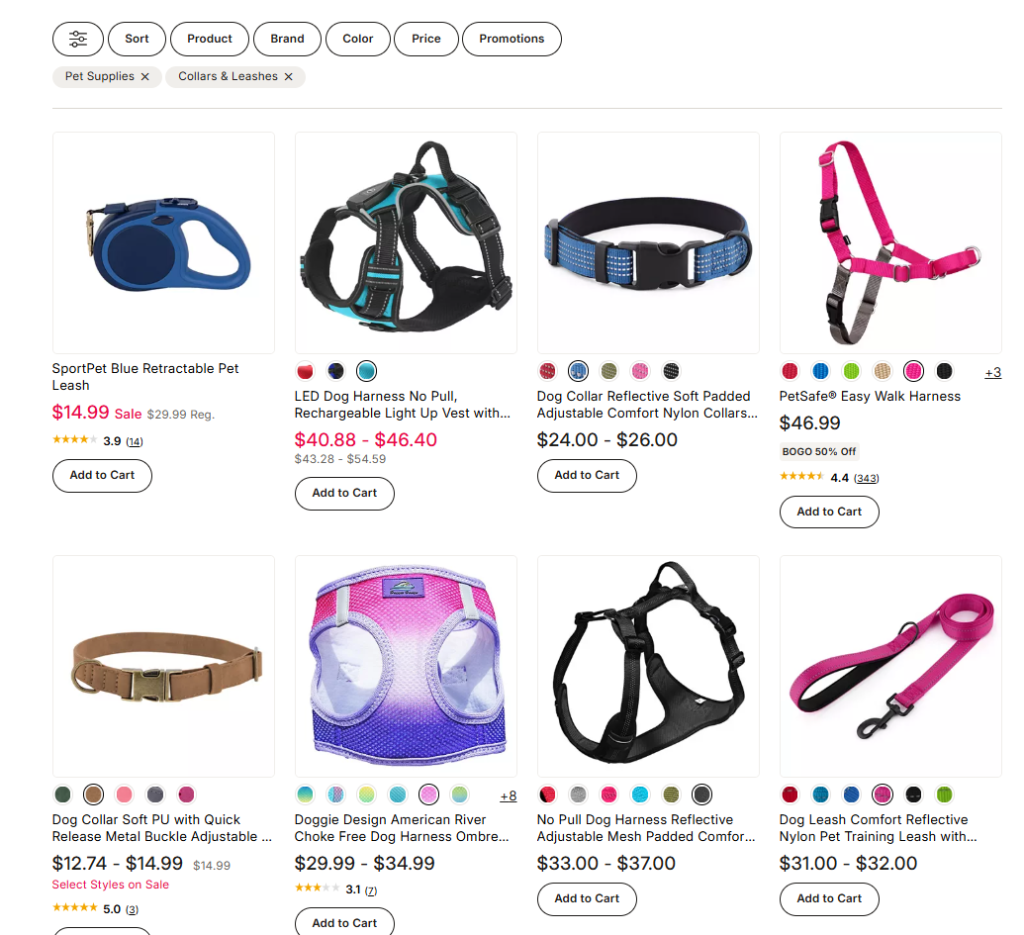Screen dimensions: 1024x935
Task: Open the pink Dog Leash product image
Action: 890,666
